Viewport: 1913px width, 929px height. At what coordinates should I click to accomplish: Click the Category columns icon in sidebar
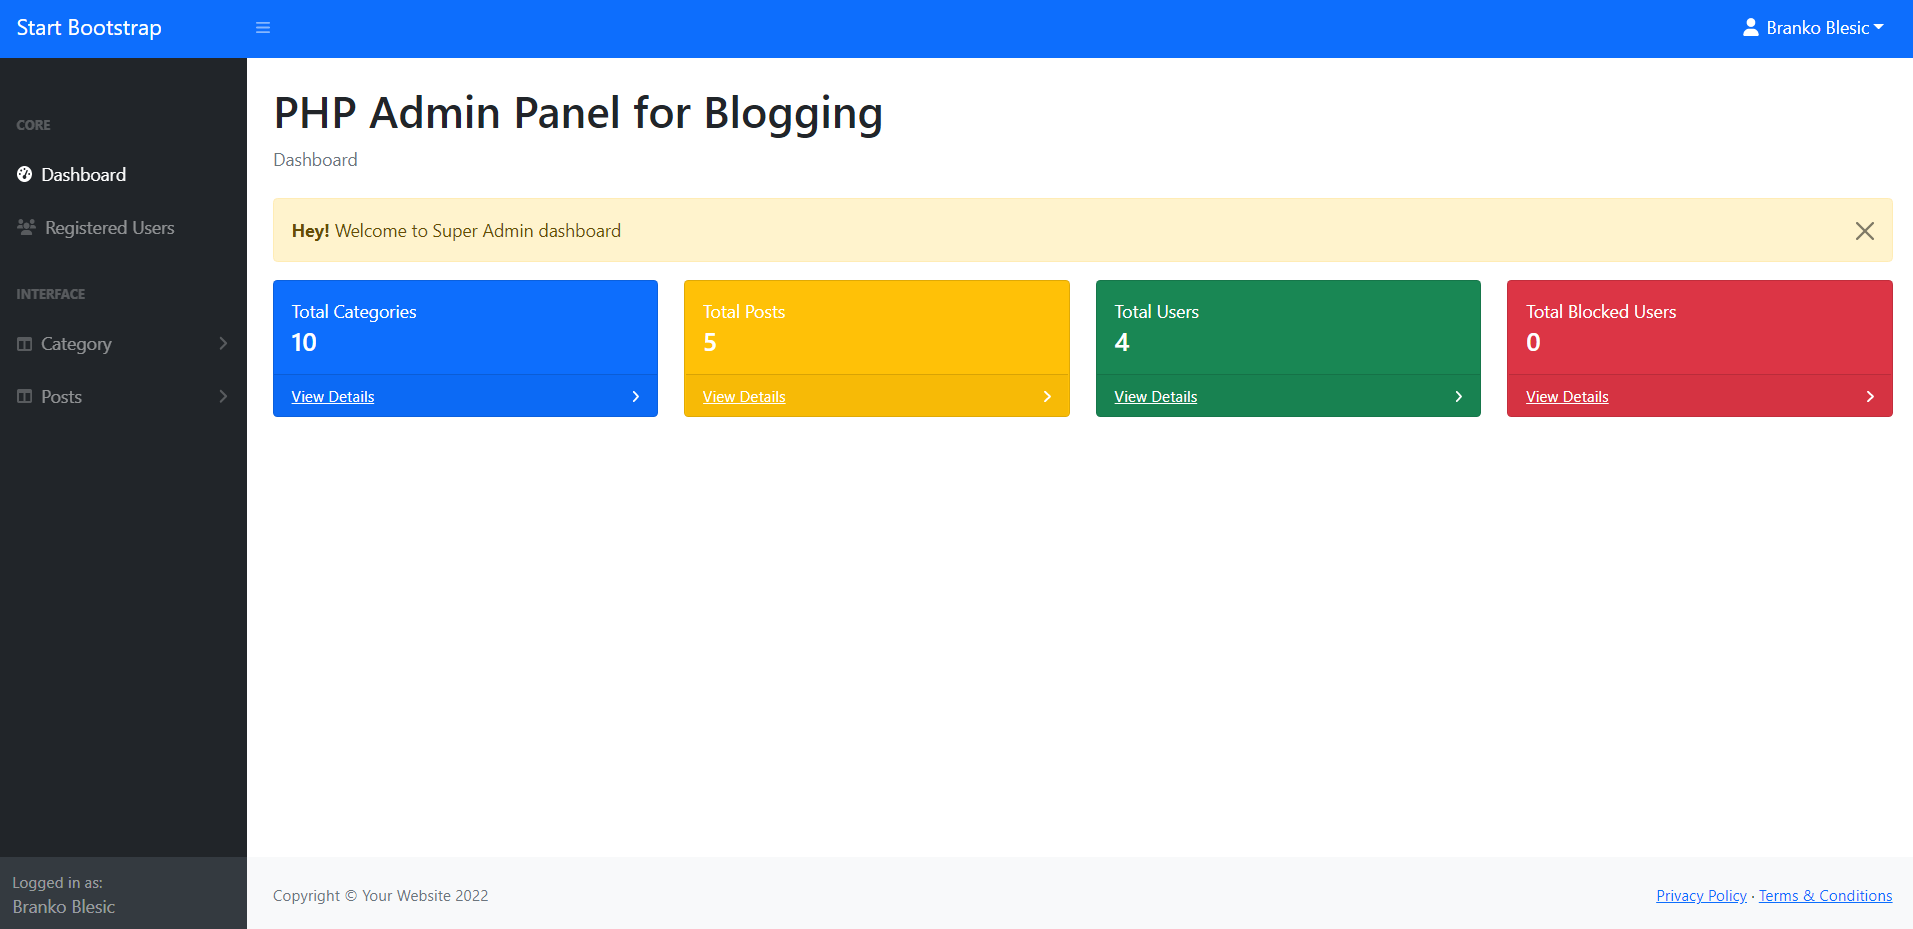pos(24,343)
